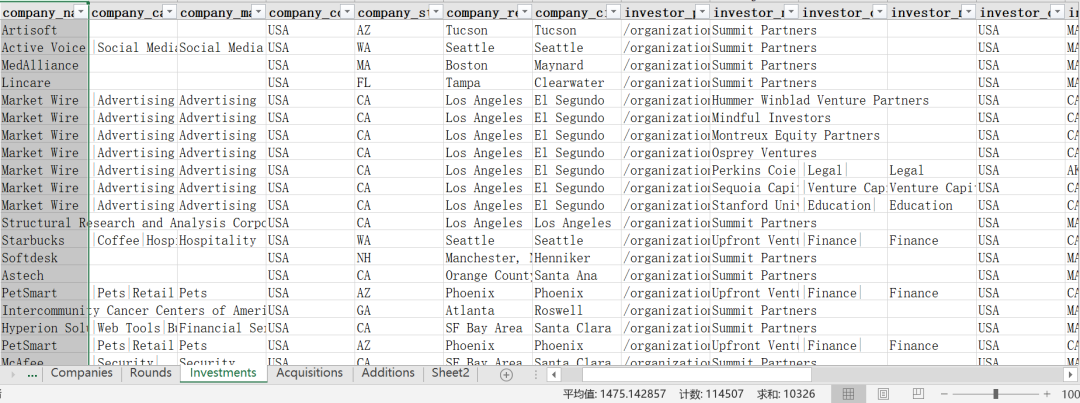
Task: Click count 114507 in status bar
Action: tap(712, 394)
